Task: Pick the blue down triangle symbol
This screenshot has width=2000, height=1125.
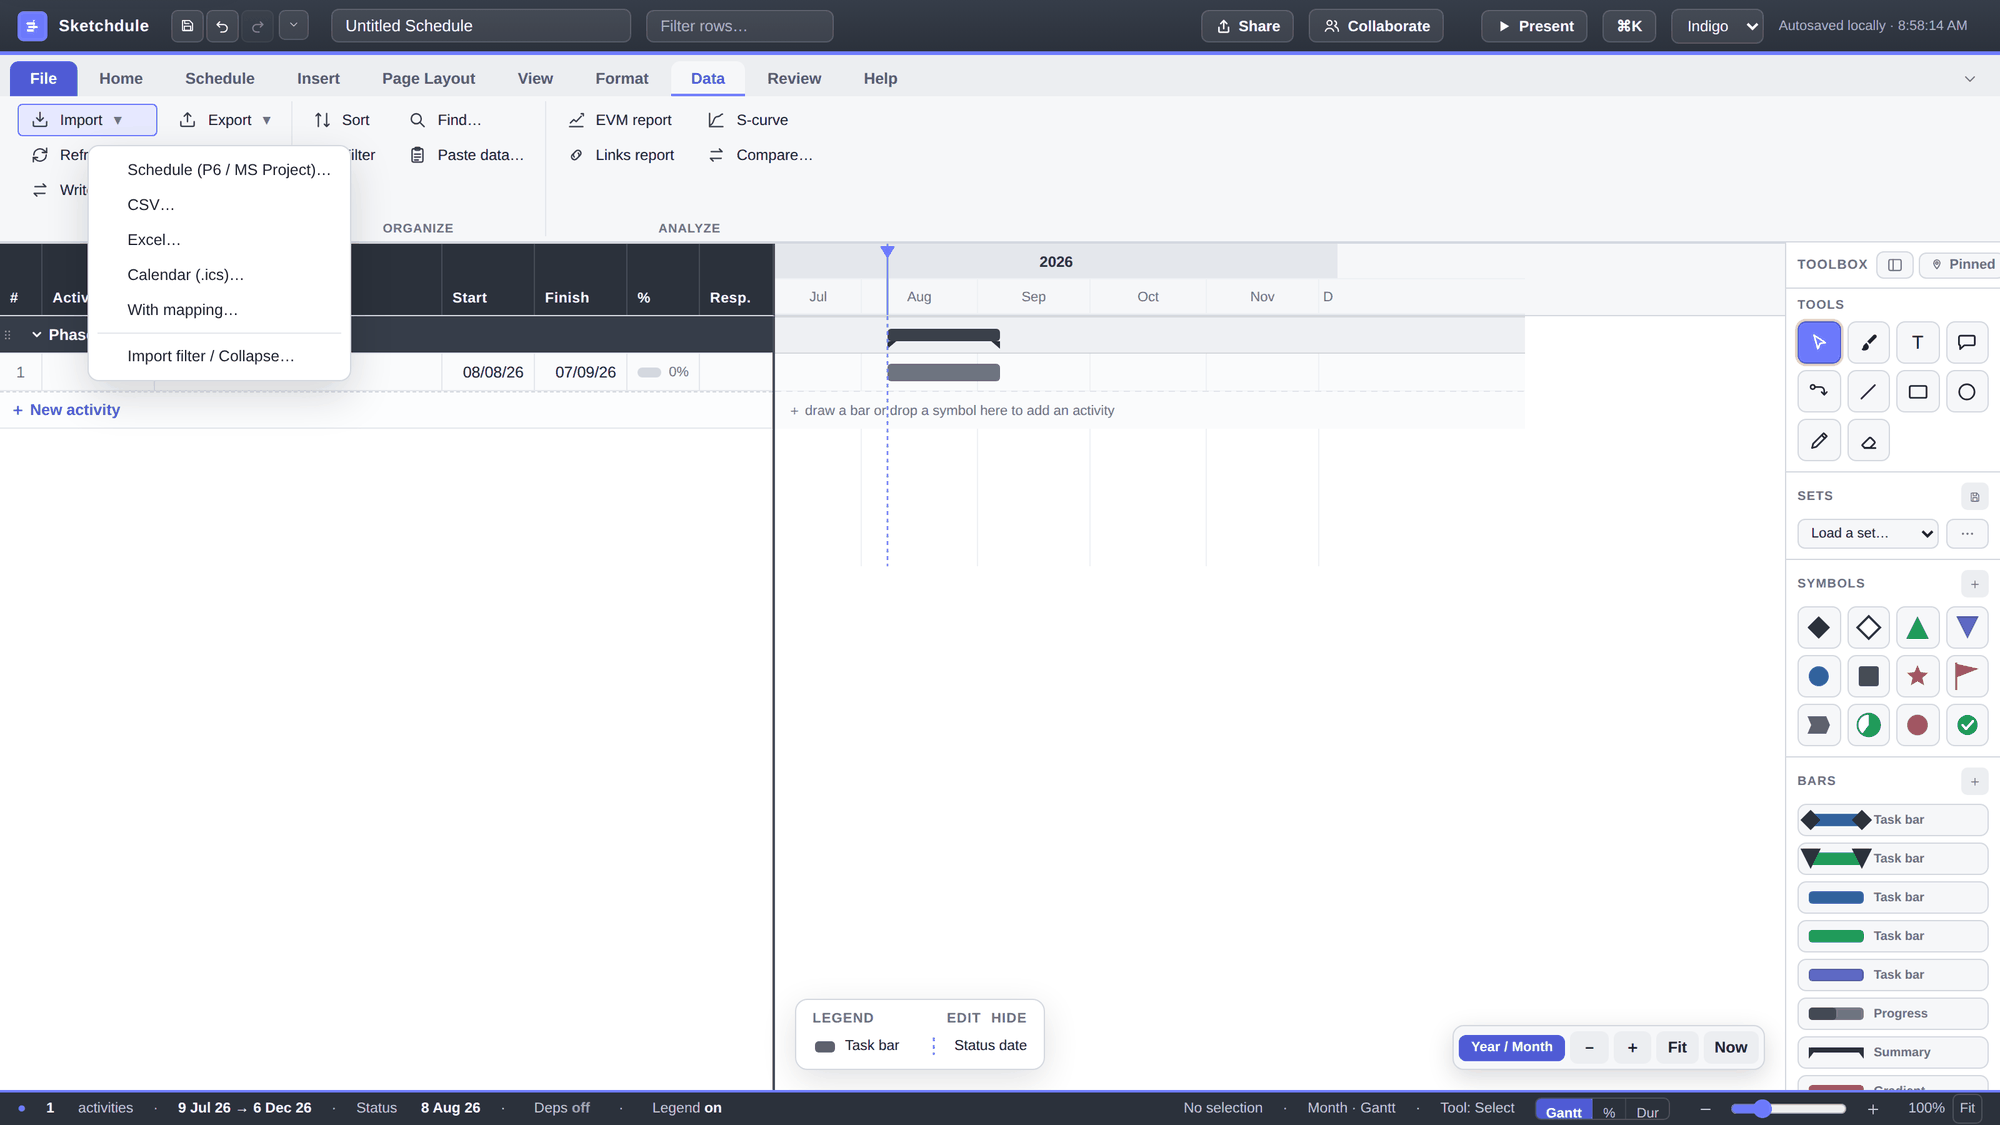Action: [x=1966, y=627]
